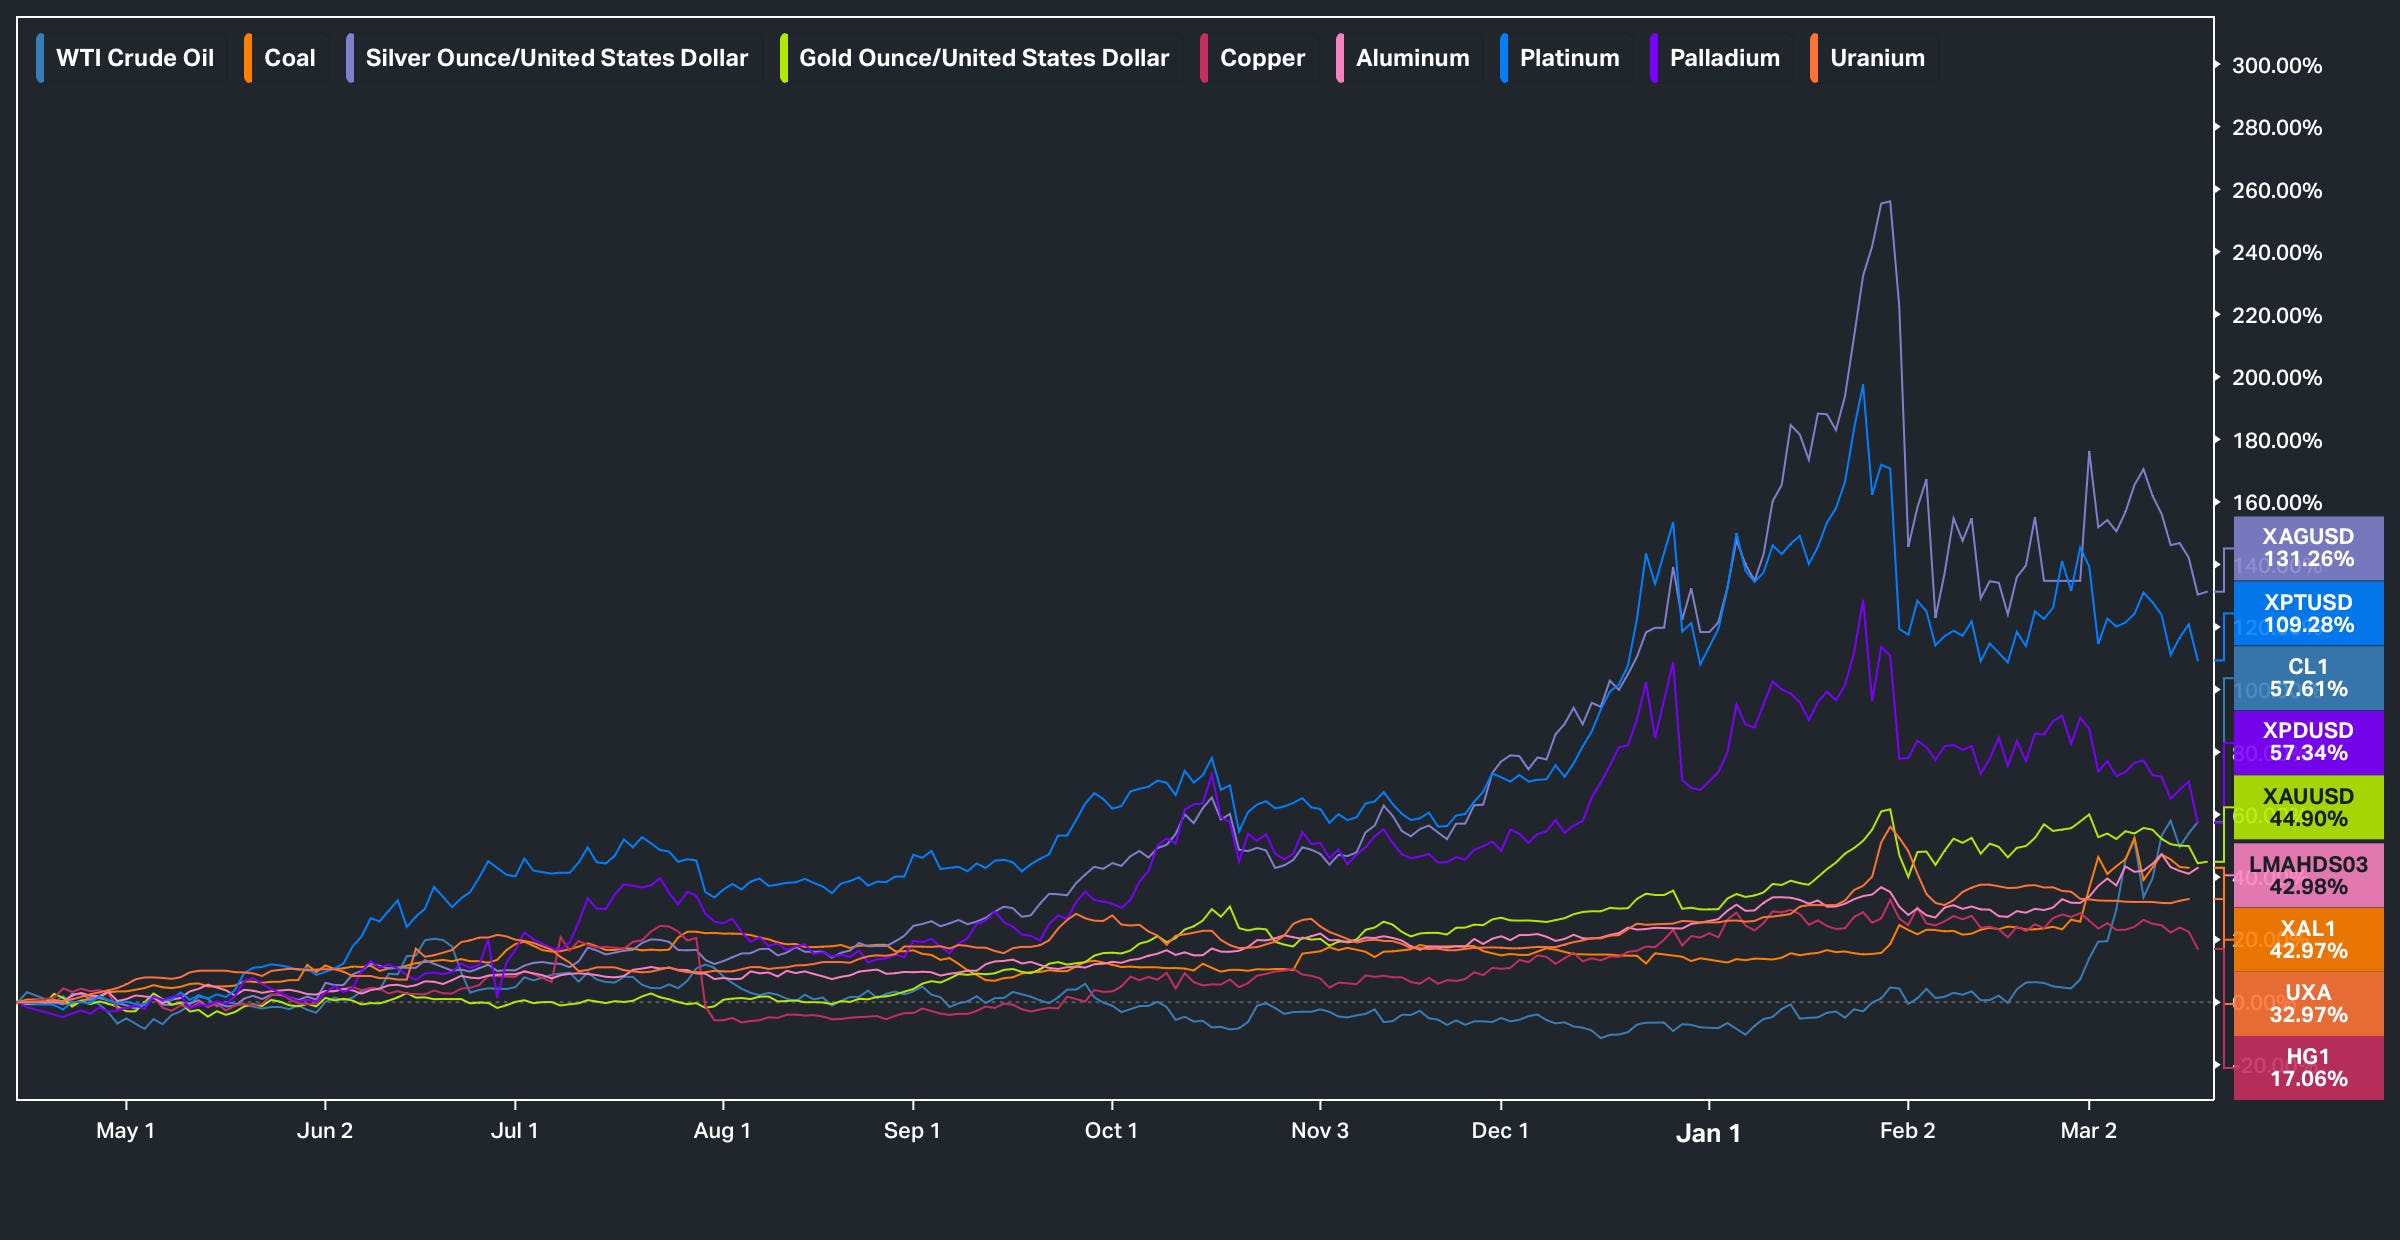Click the LMAHDS03 42.98% pink label
Screen dimensions: 2400x1240
coord(2308,876)
